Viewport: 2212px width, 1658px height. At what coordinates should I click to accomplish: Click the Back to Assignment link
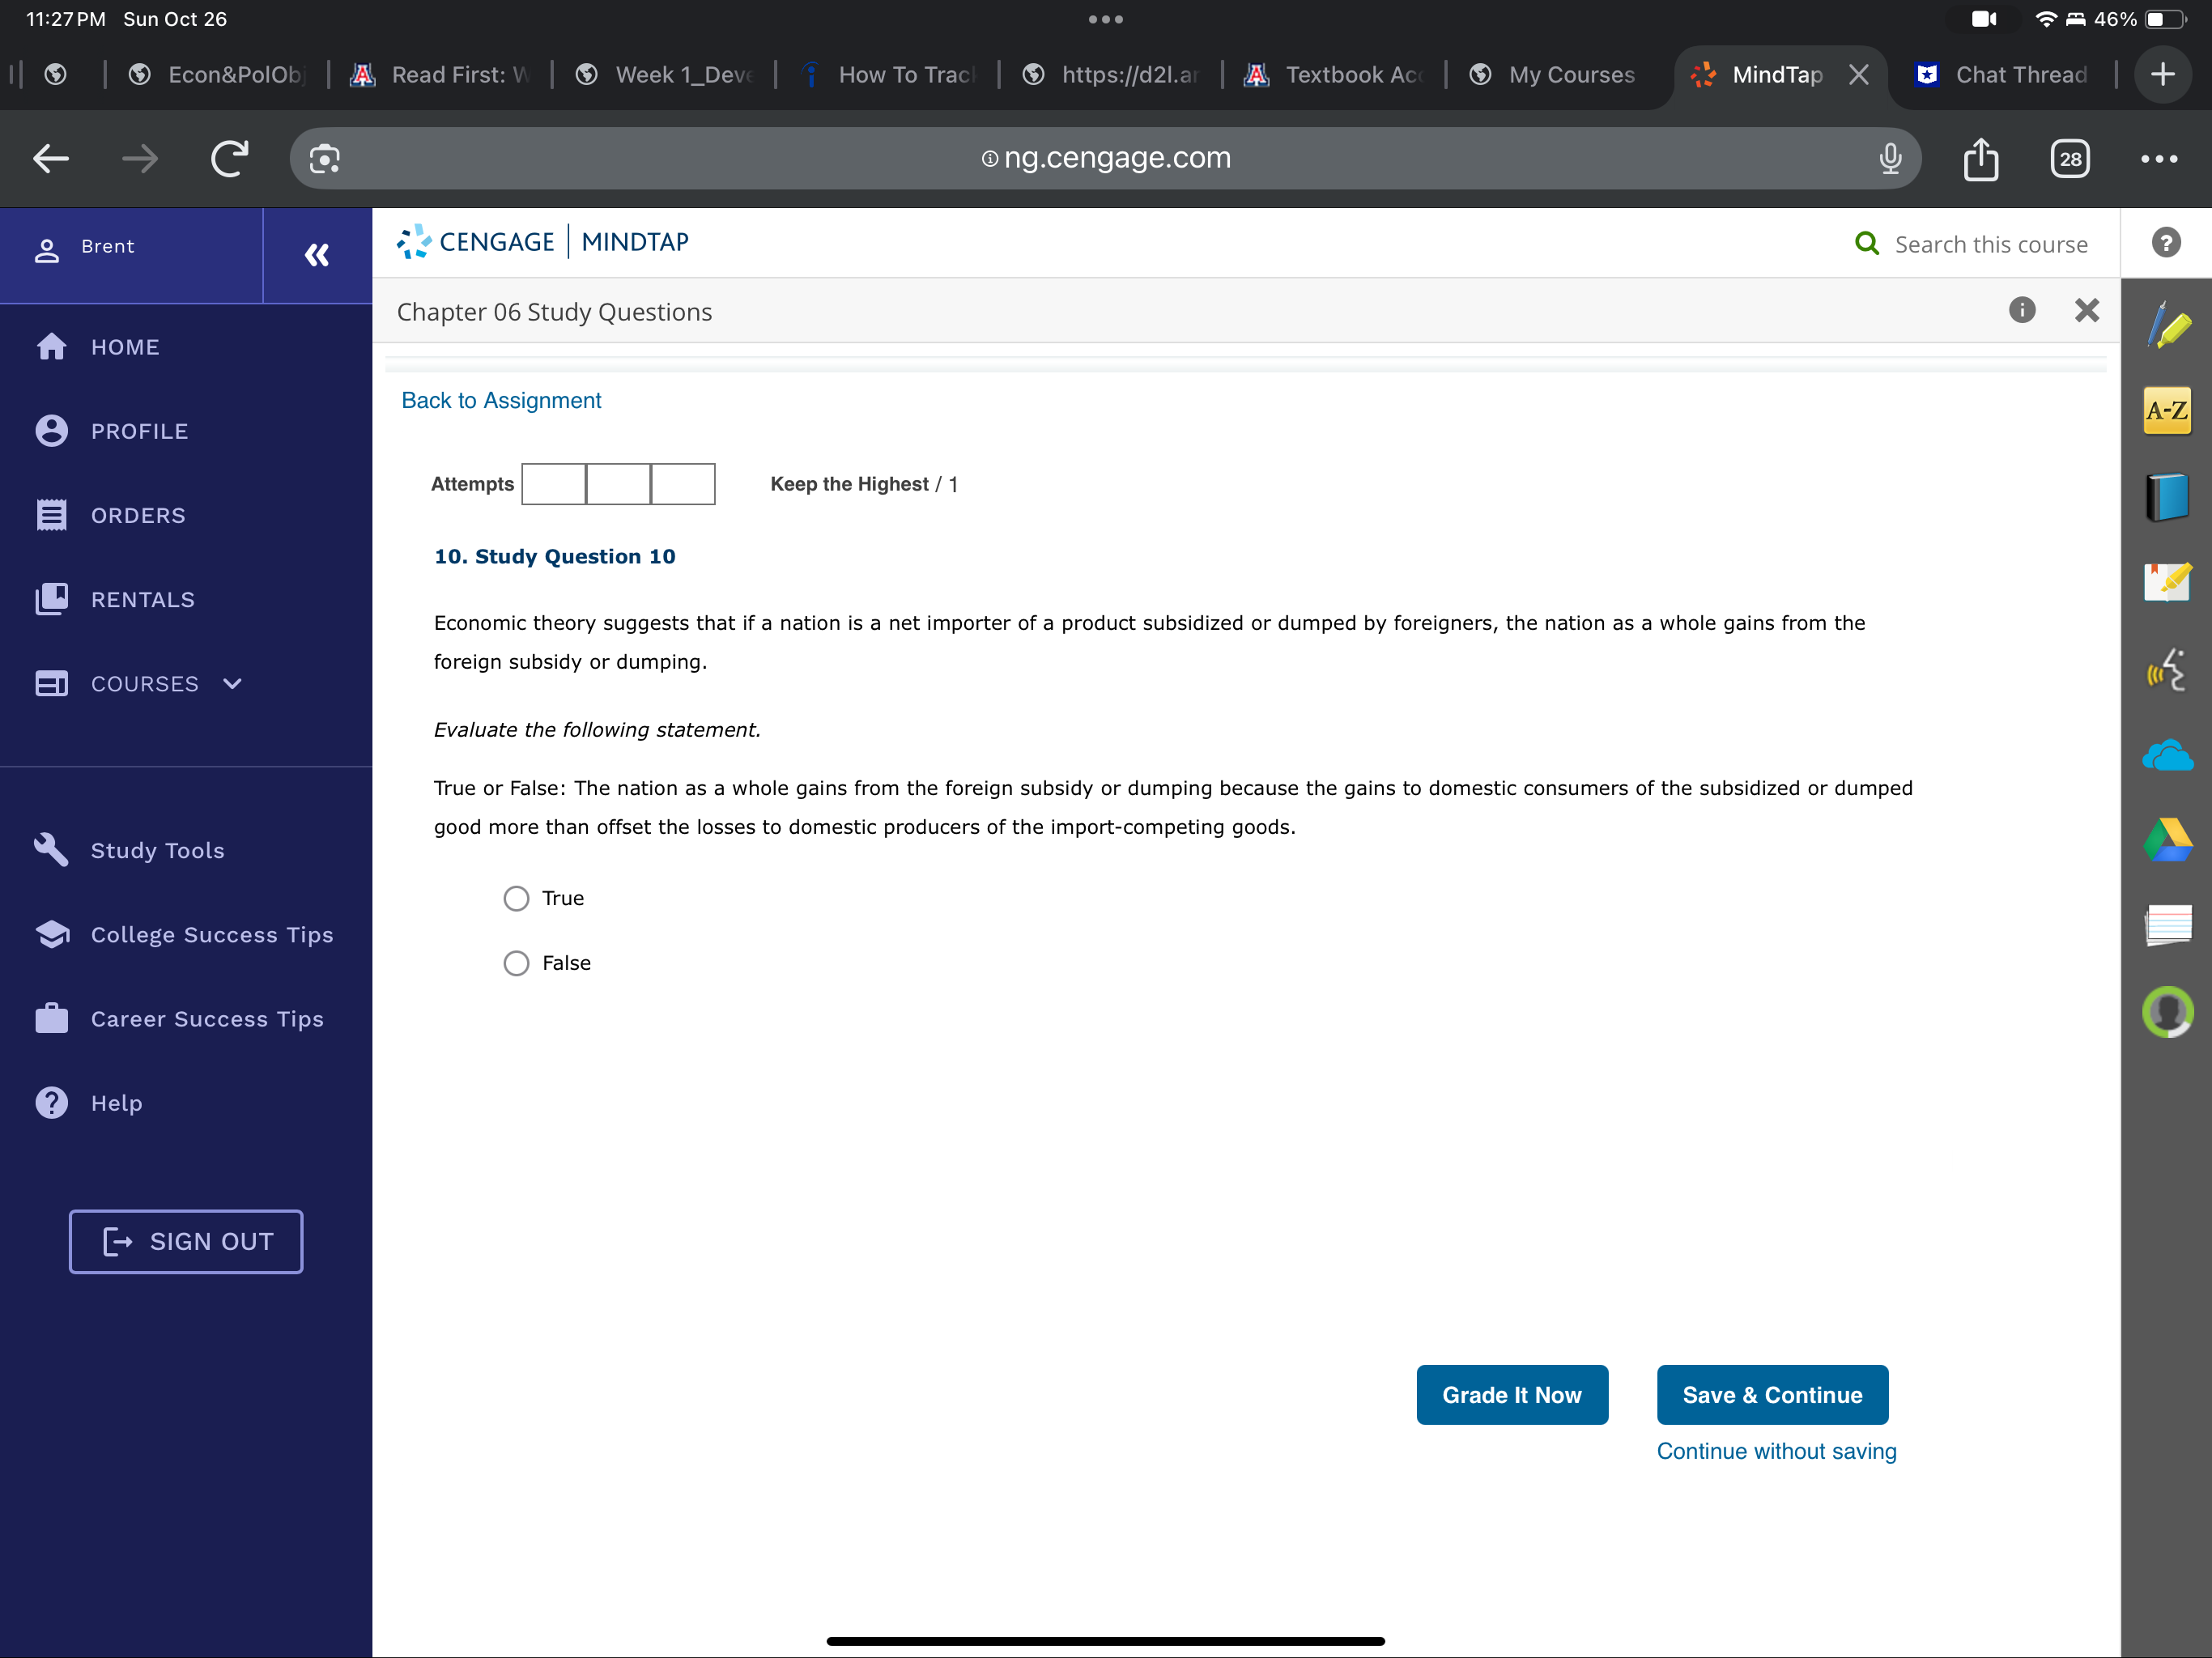click(501, 400)
